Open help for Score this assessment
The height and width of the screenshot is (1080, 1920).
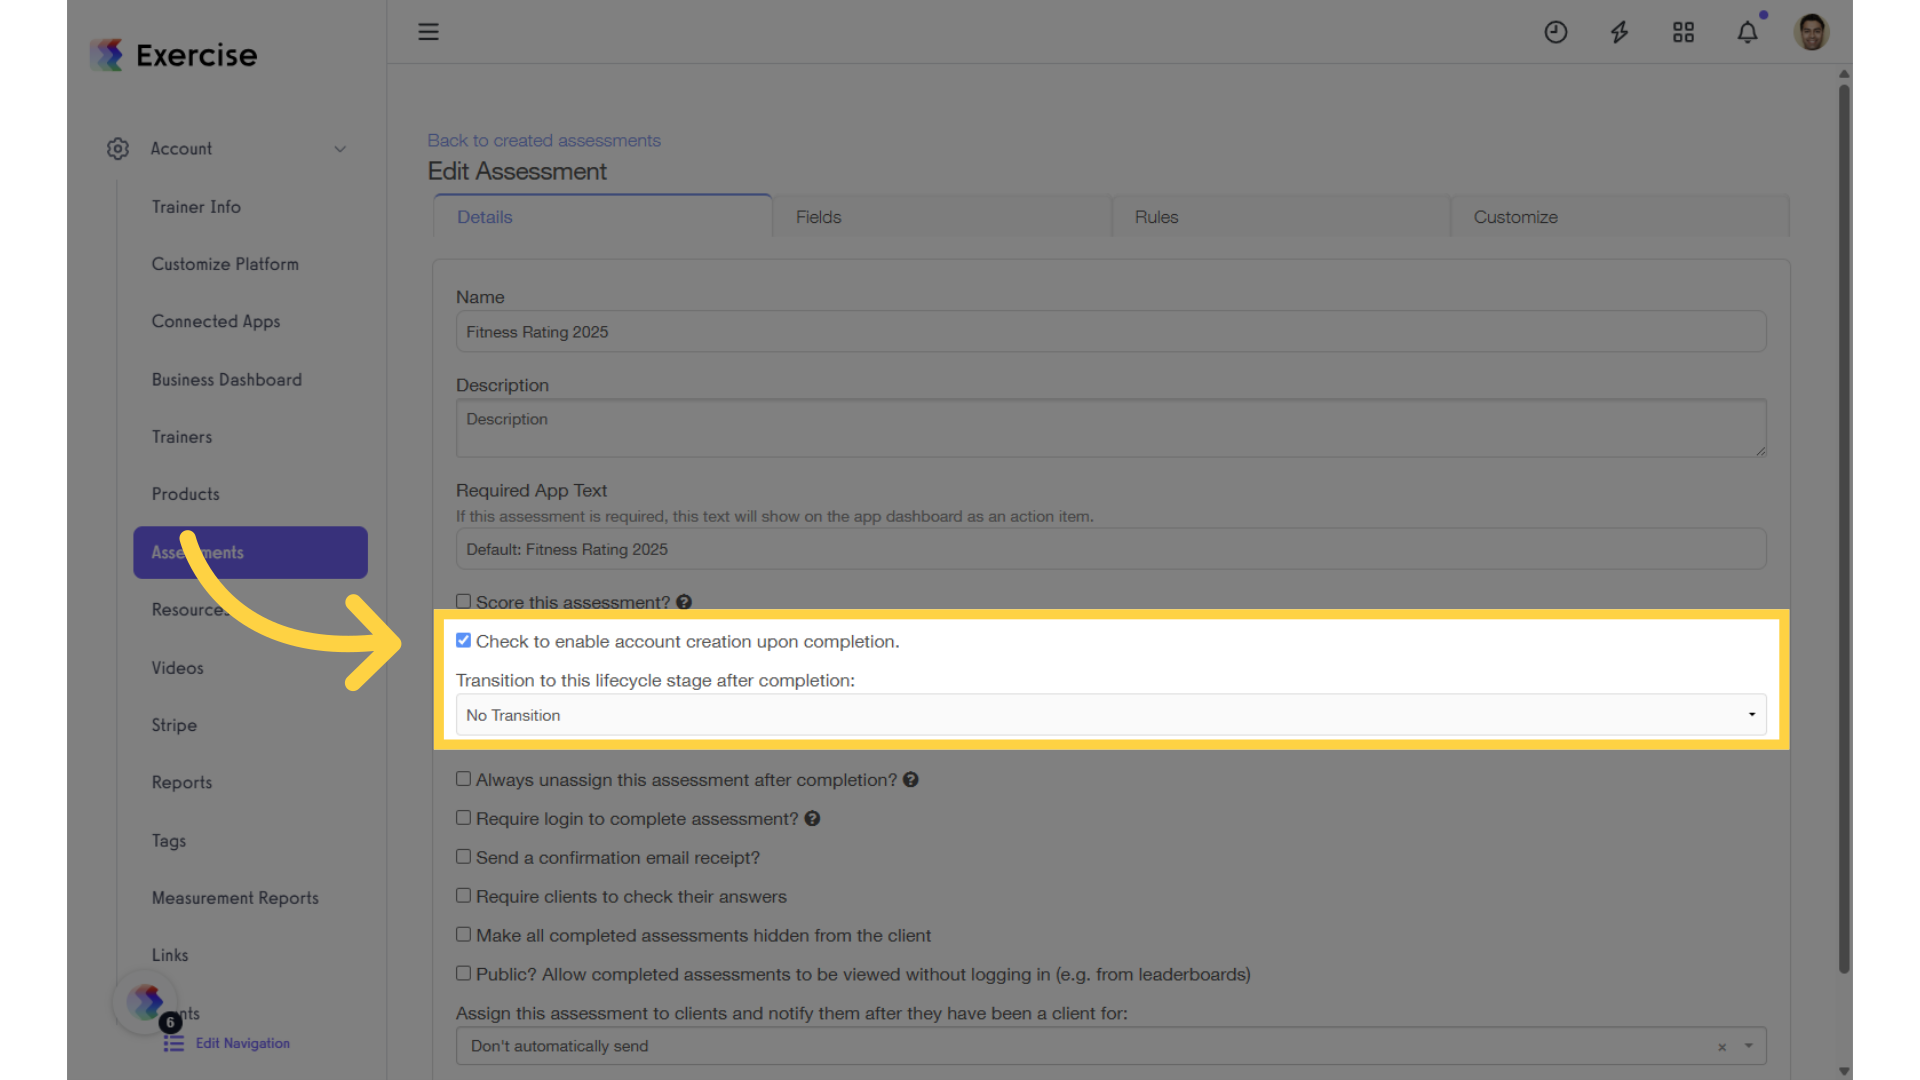click(684, 602)
